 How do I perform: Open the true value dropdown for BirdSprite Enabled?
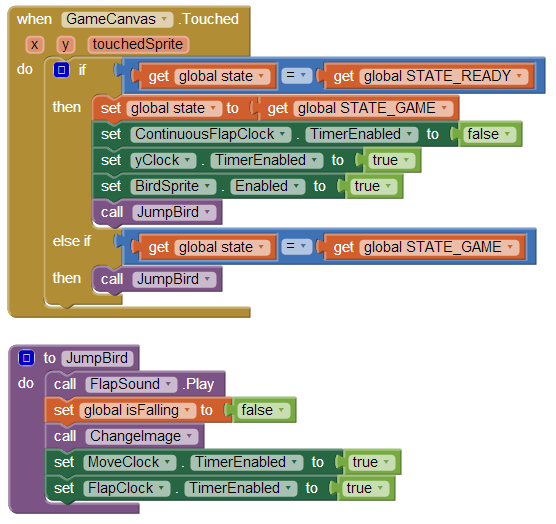click(x=373, y=186)
